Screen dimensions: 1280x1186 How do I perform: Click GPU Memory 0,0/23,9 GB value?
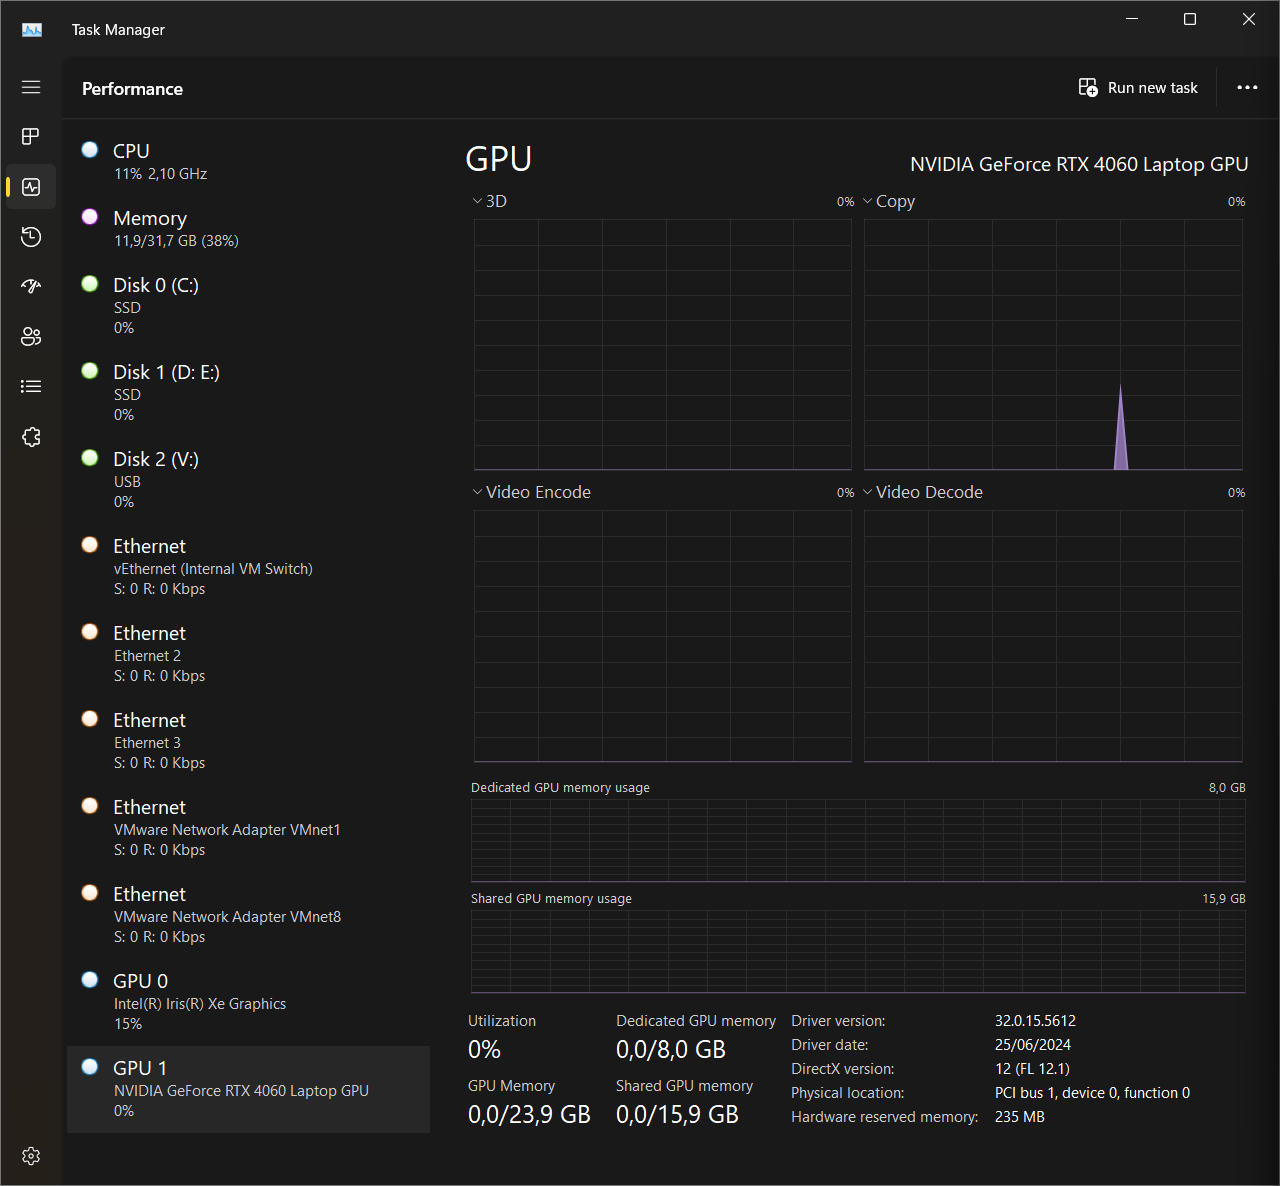529,1114
